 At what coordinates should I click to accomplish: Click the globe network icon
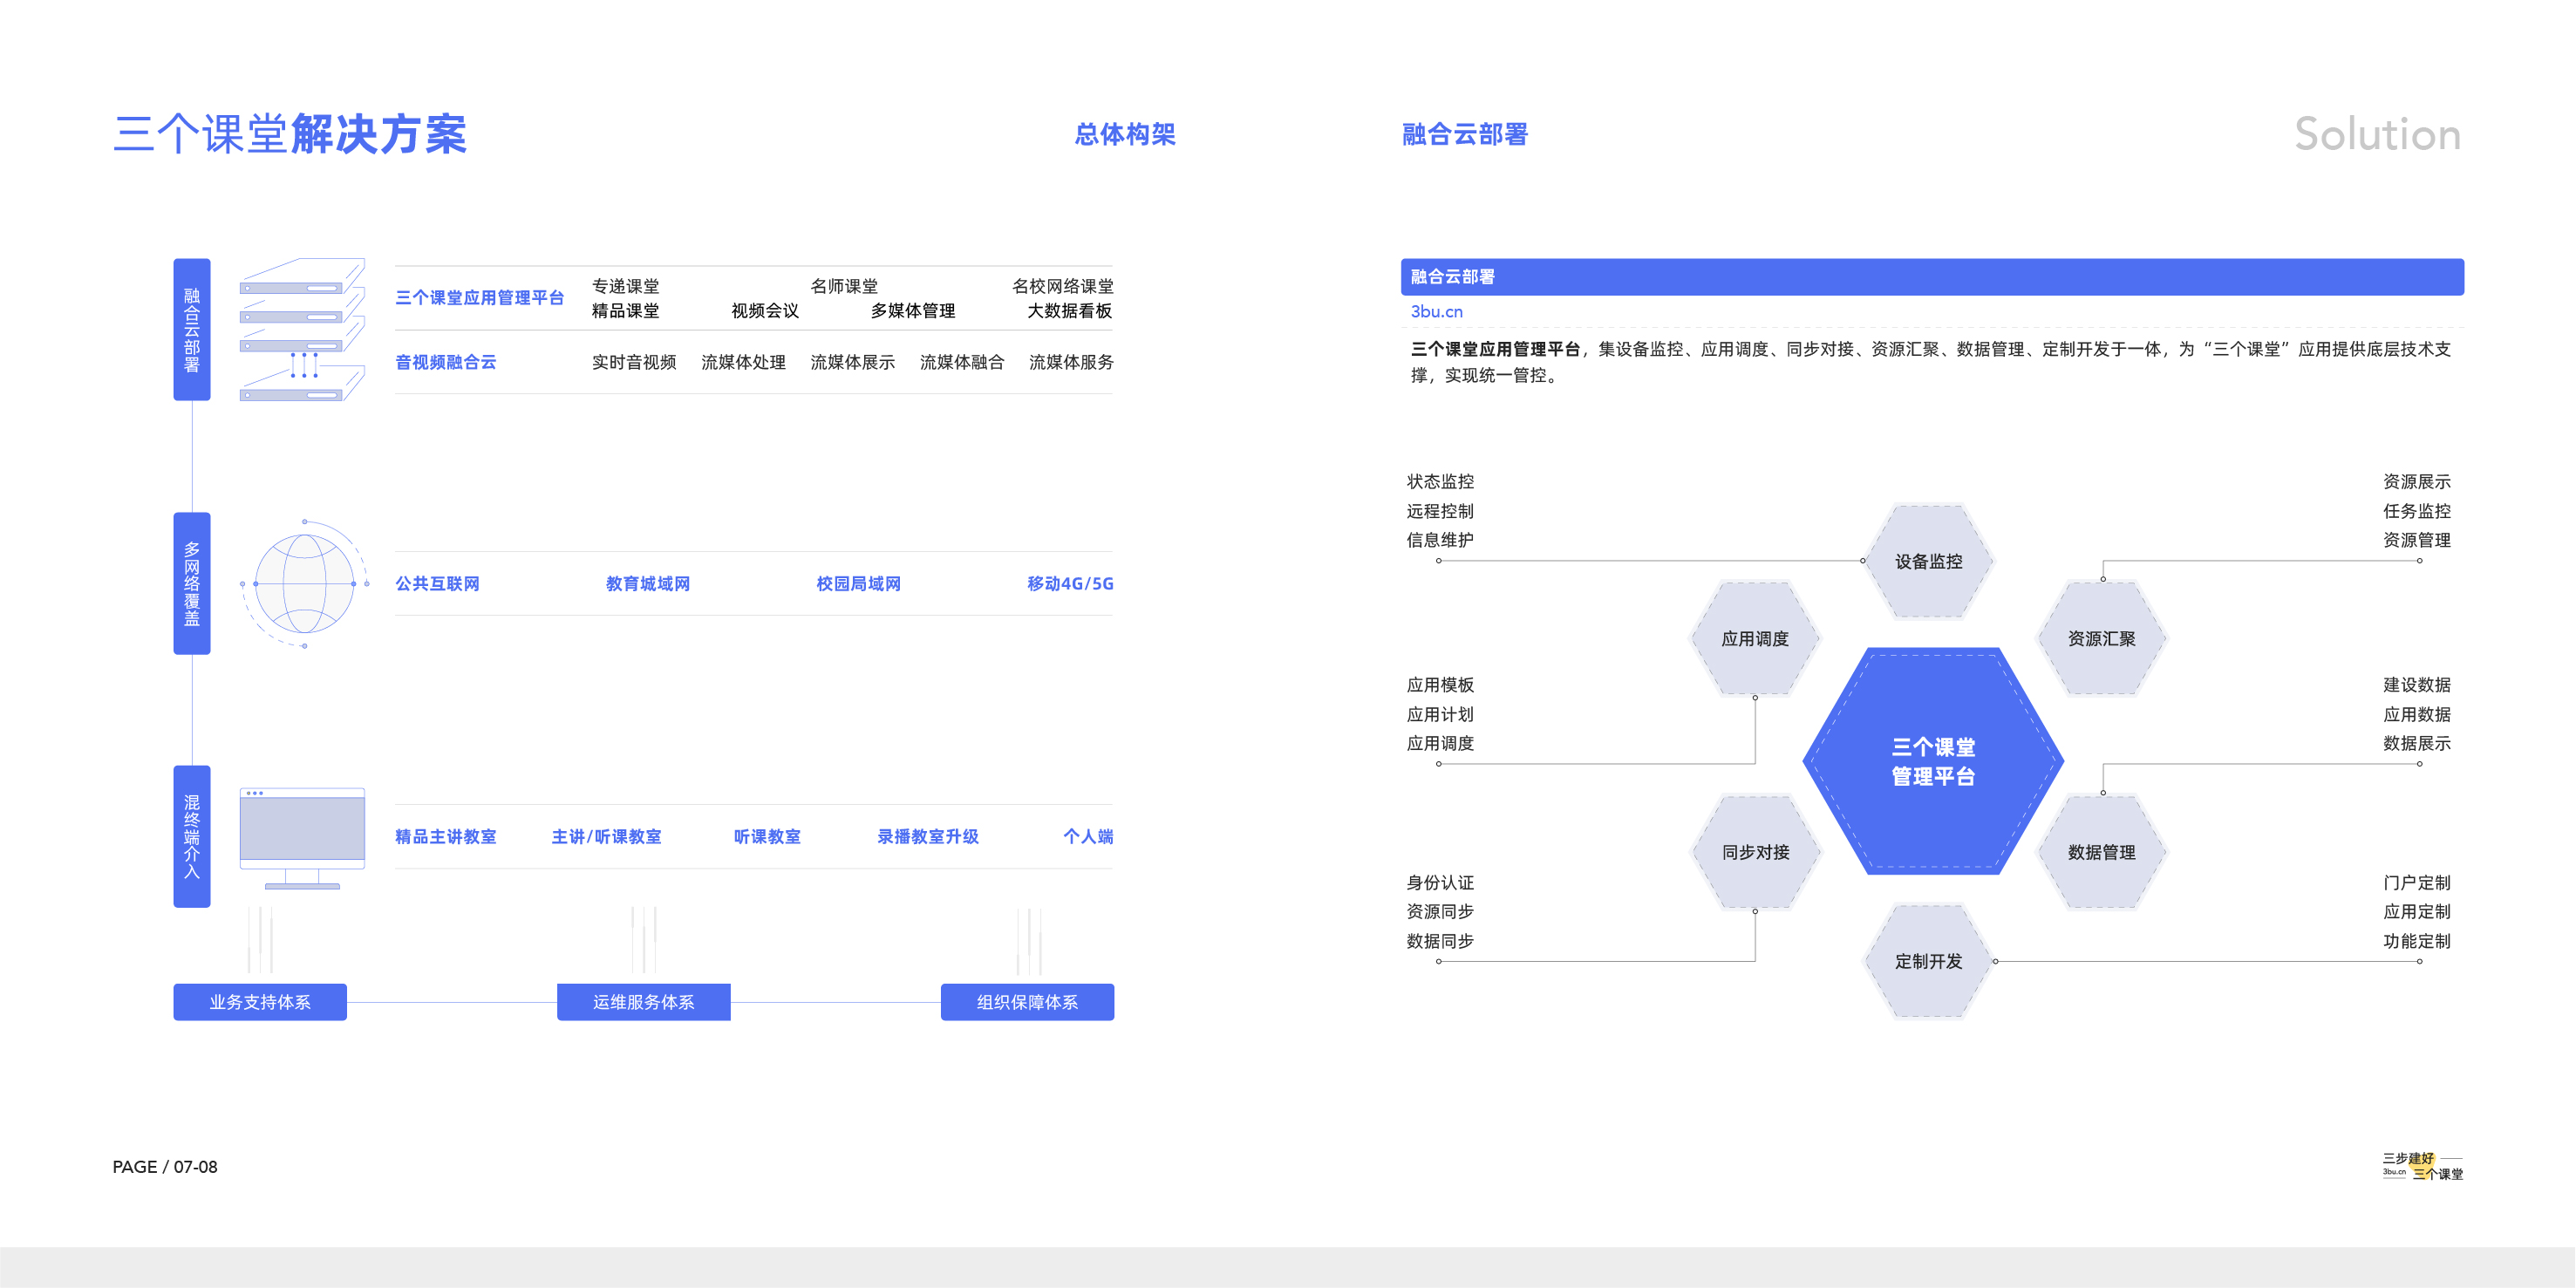coord(304,583)
